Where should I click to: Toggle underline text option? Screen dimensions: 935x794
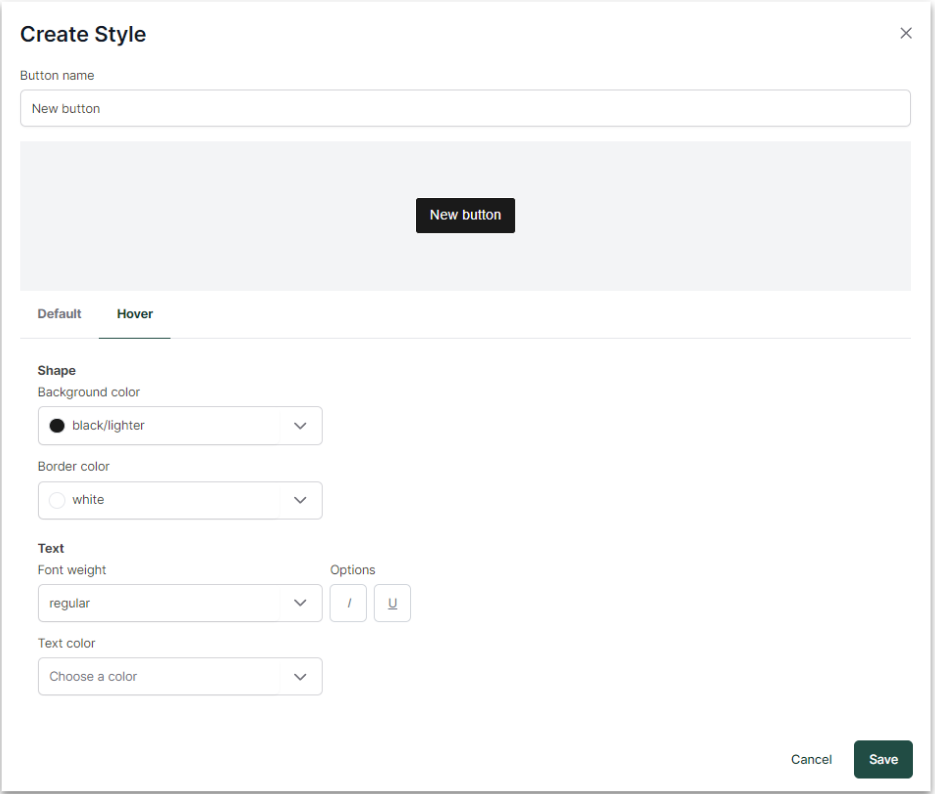pyautogui.click(x=392, y=603)
